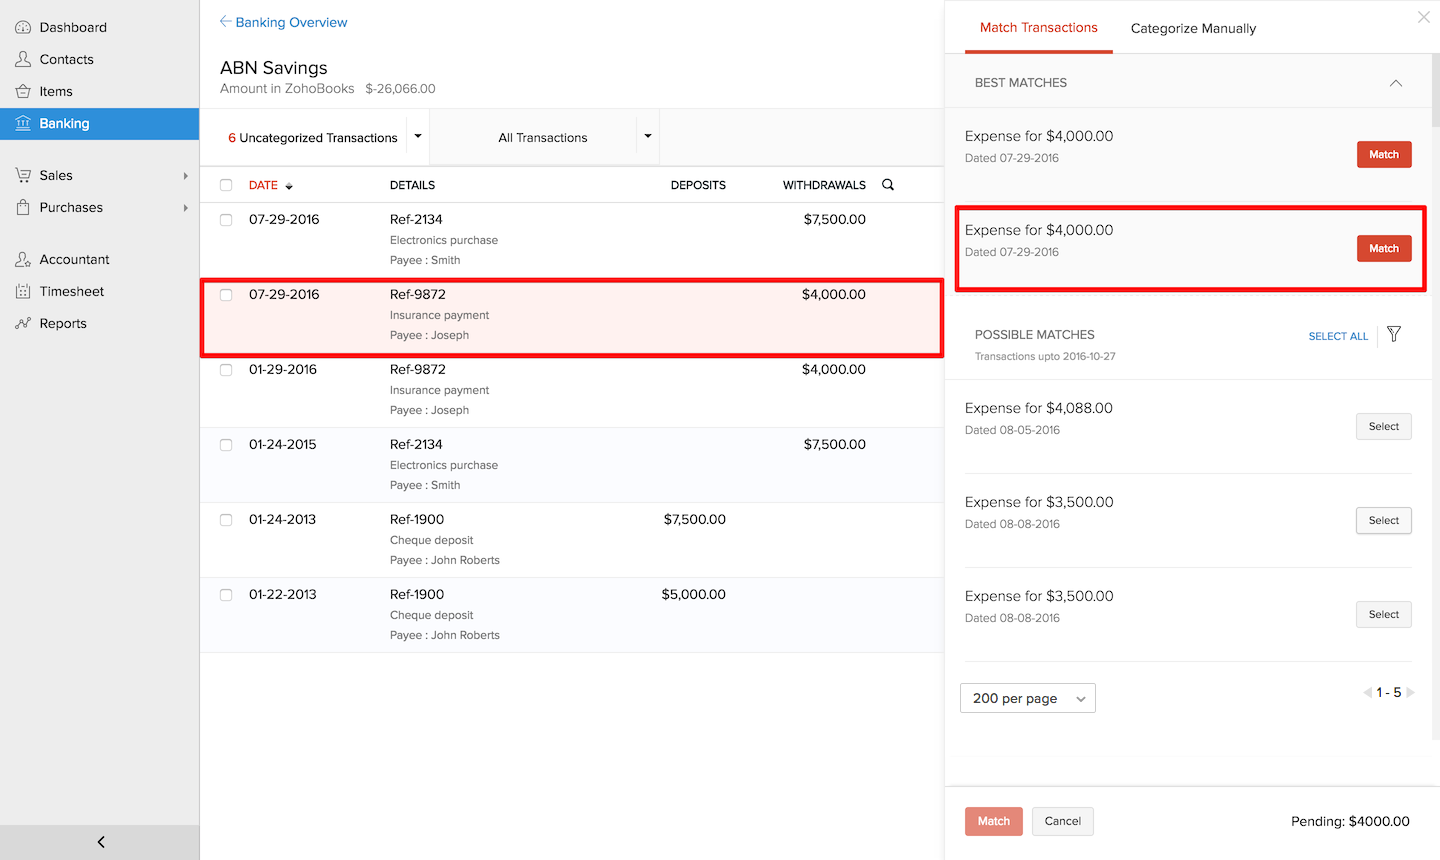Image resolution: width=1440 pixels, height=860 pixels.
Task: Click the next page pagination arrow
Action: point(1411,691)
